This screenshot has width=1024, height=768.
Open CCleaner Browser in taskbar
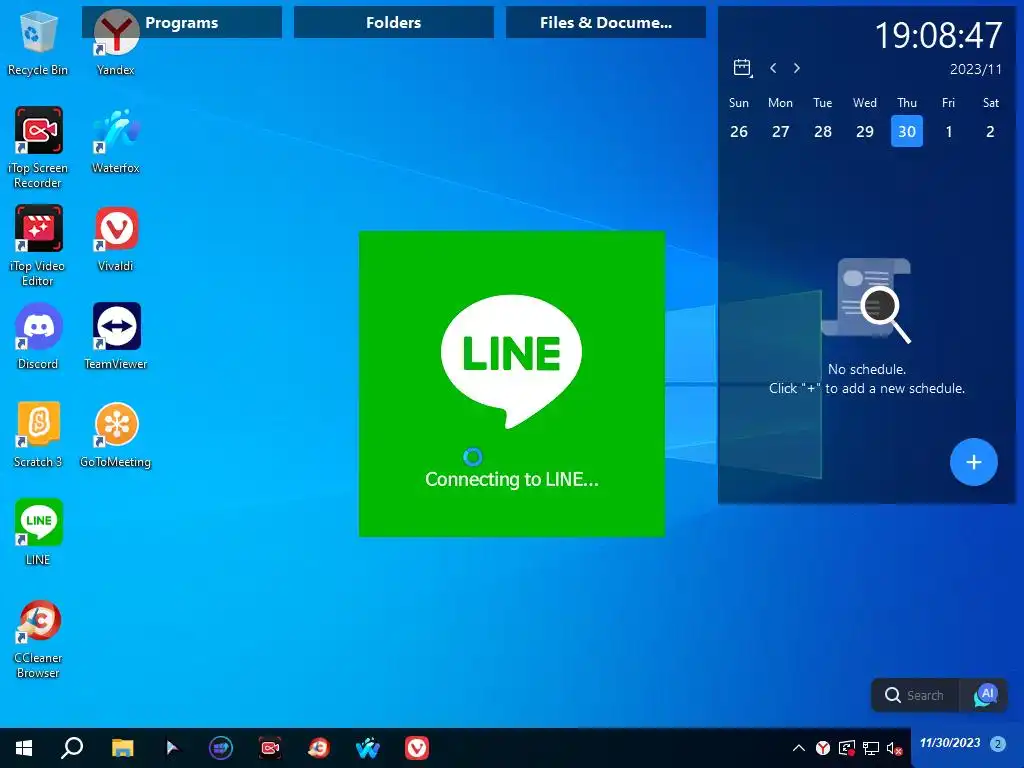[319, 748]
